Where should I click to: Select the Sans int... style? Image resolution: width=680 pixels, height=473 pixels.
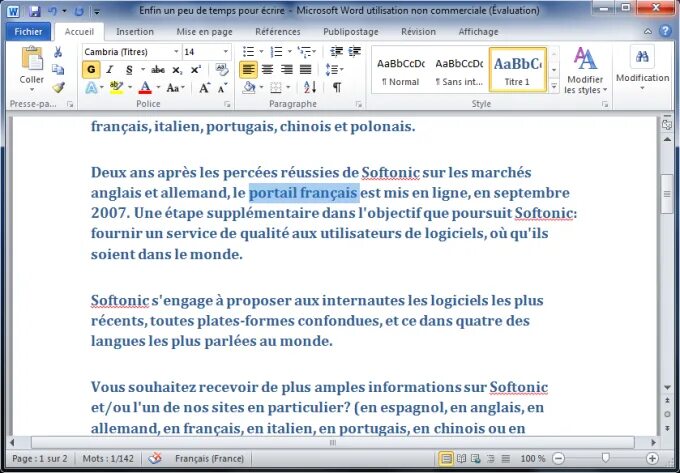tap(459, 70)
